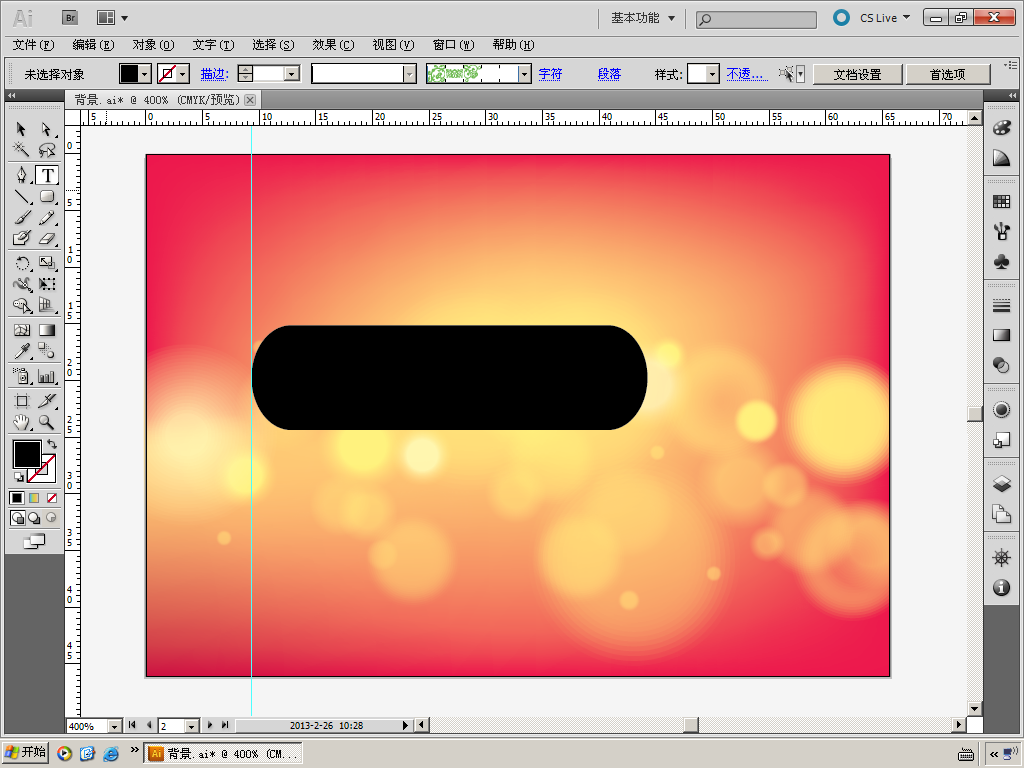Open the 效果 menu
This screenshot has width=1024, height=768.
(x=332, y=45)
